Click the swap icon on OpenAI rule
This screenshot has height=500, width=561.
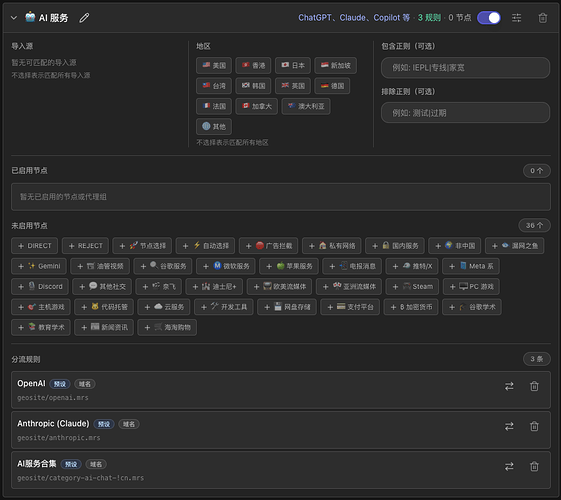(509, 386)
